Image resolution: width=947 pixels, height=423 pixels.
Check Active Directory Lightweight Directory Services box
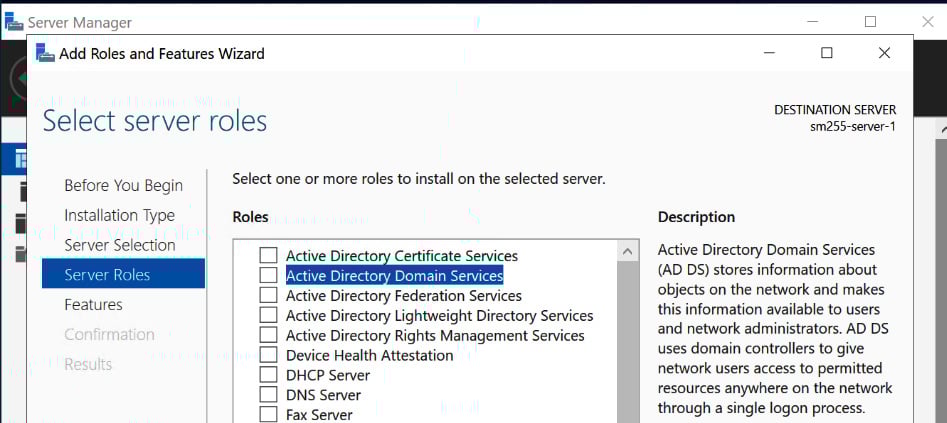268,315
